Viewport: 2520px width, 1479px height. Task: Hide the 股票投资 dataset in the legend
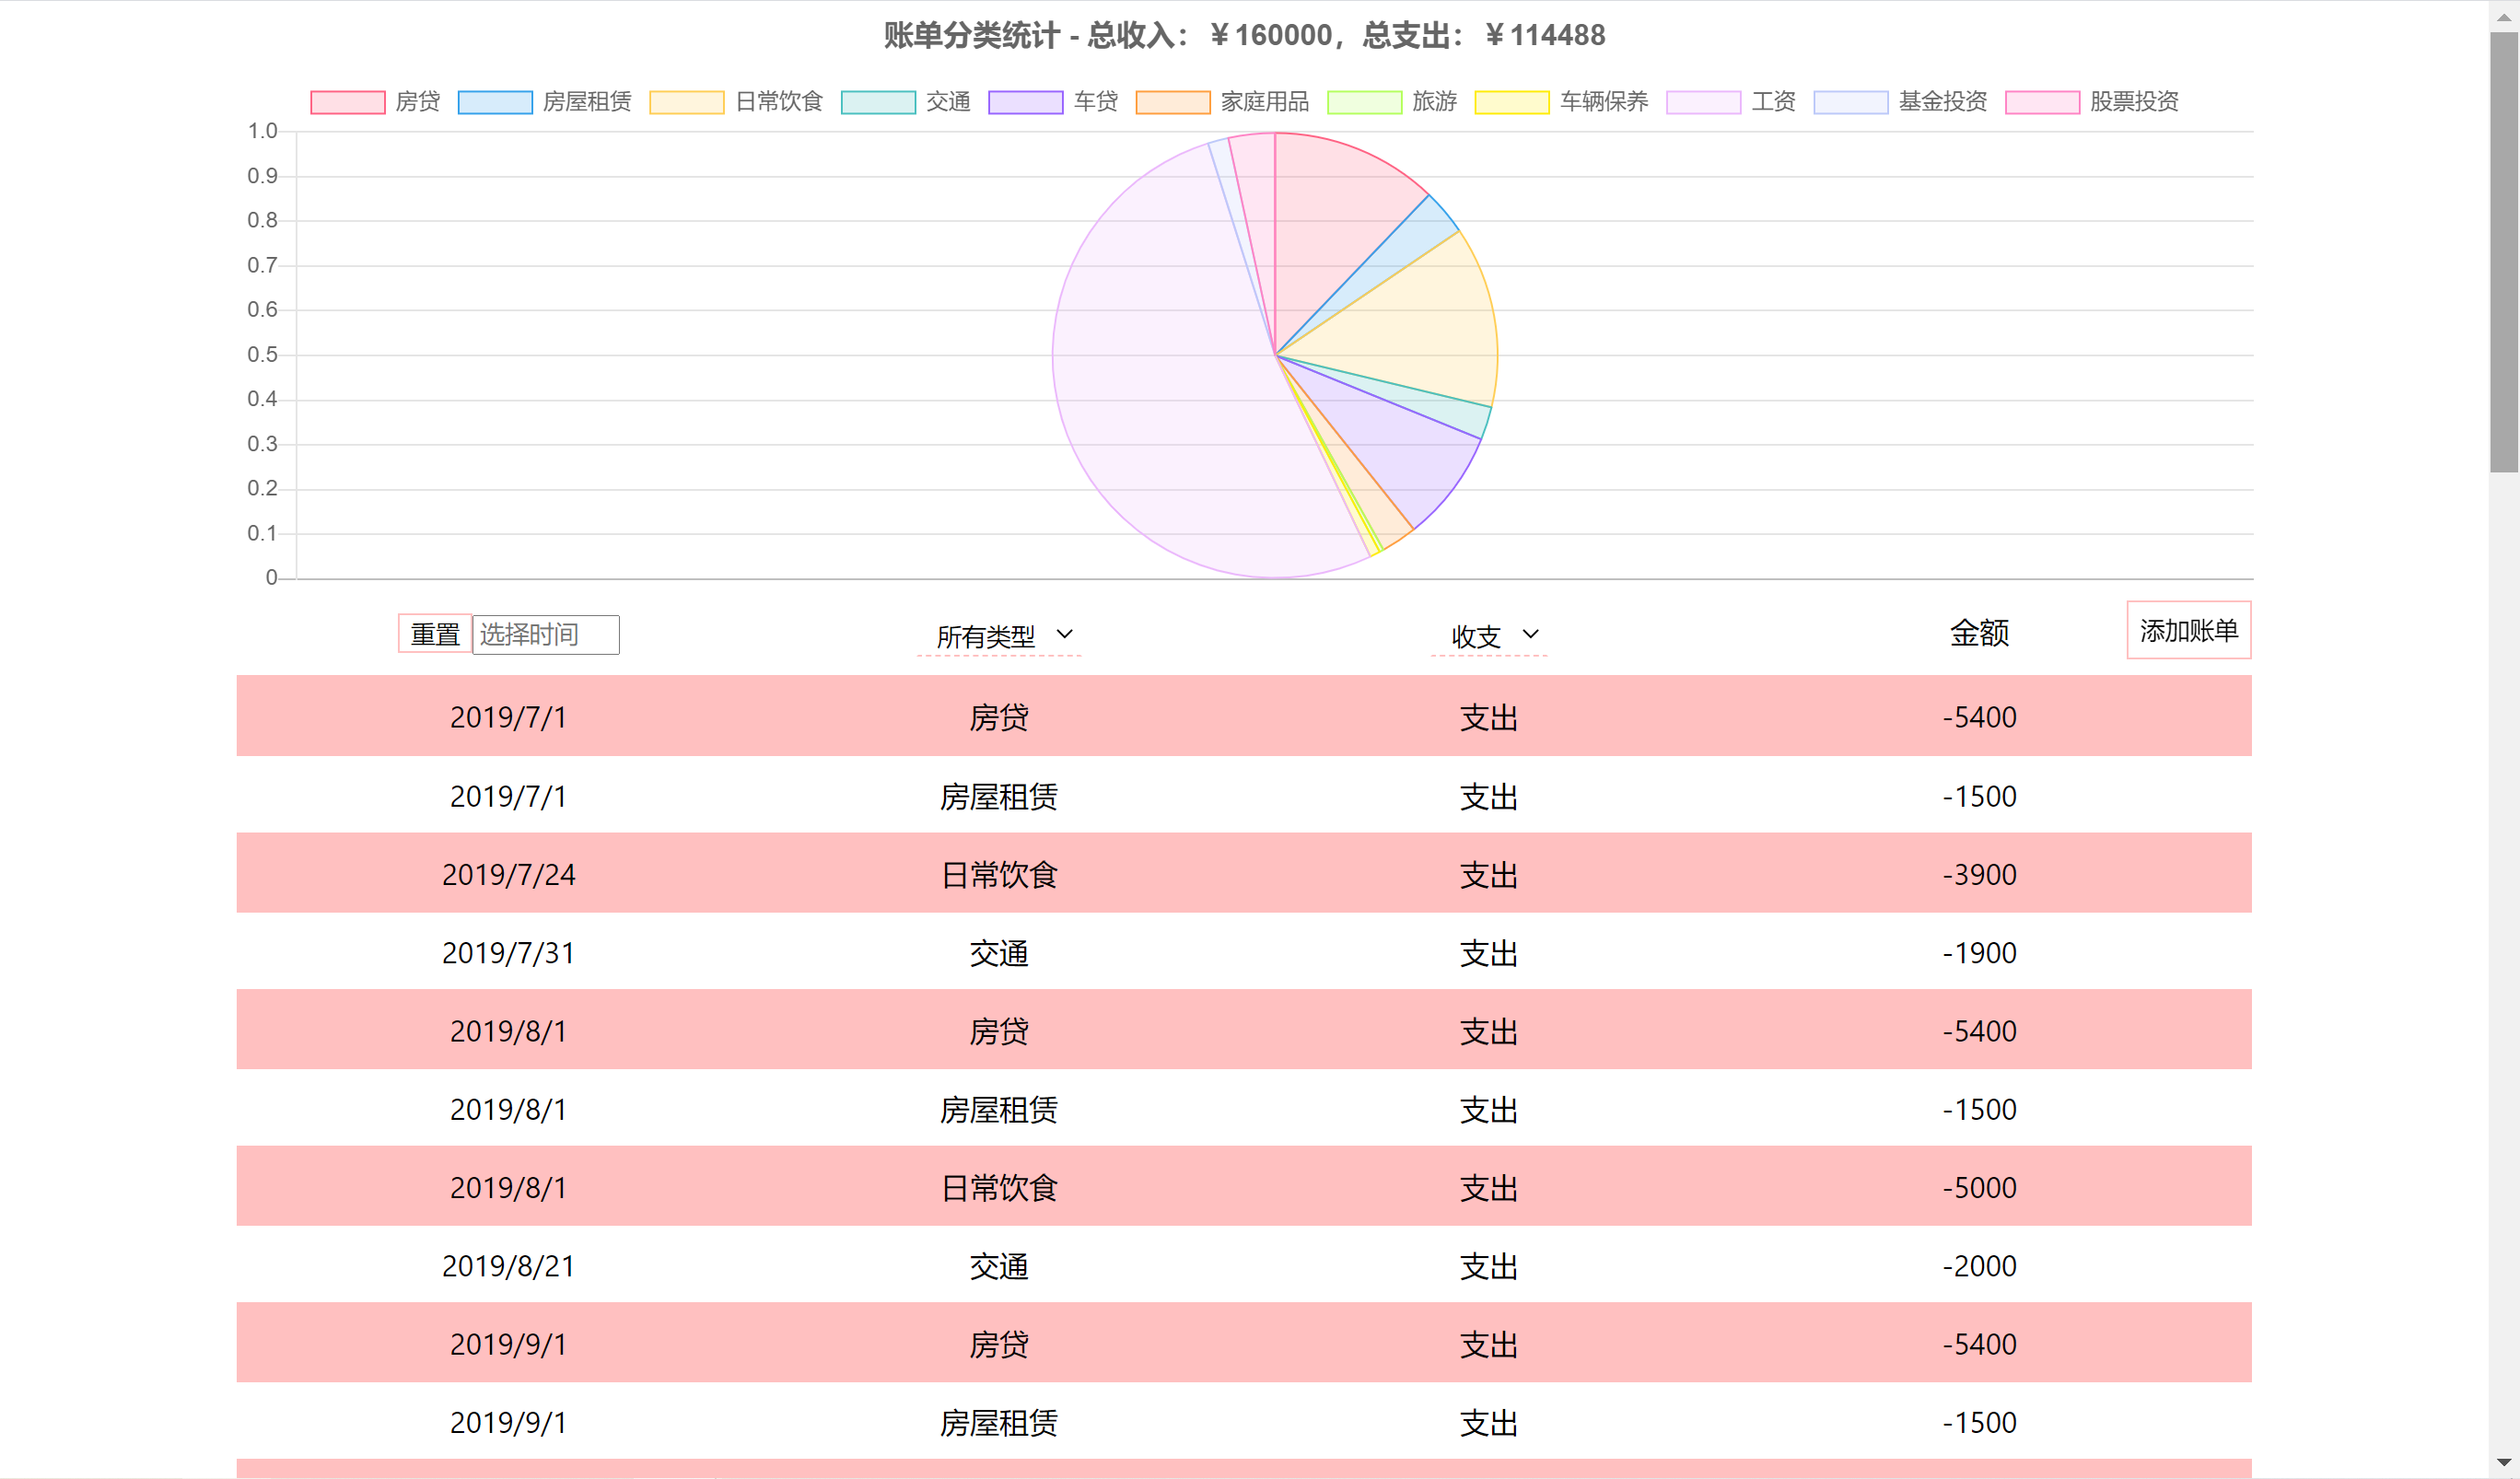(2042, 102)
